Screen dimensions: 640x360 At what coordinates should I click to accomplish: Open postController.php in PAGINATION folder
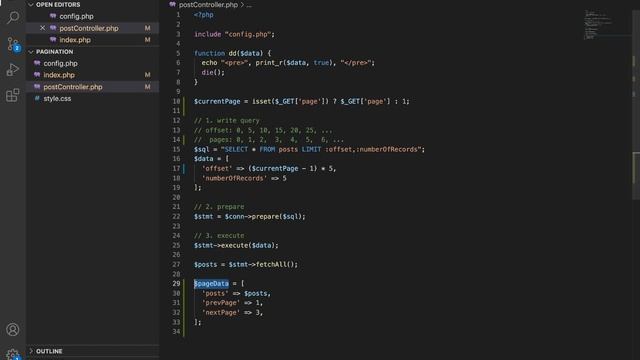pos(73,87)
